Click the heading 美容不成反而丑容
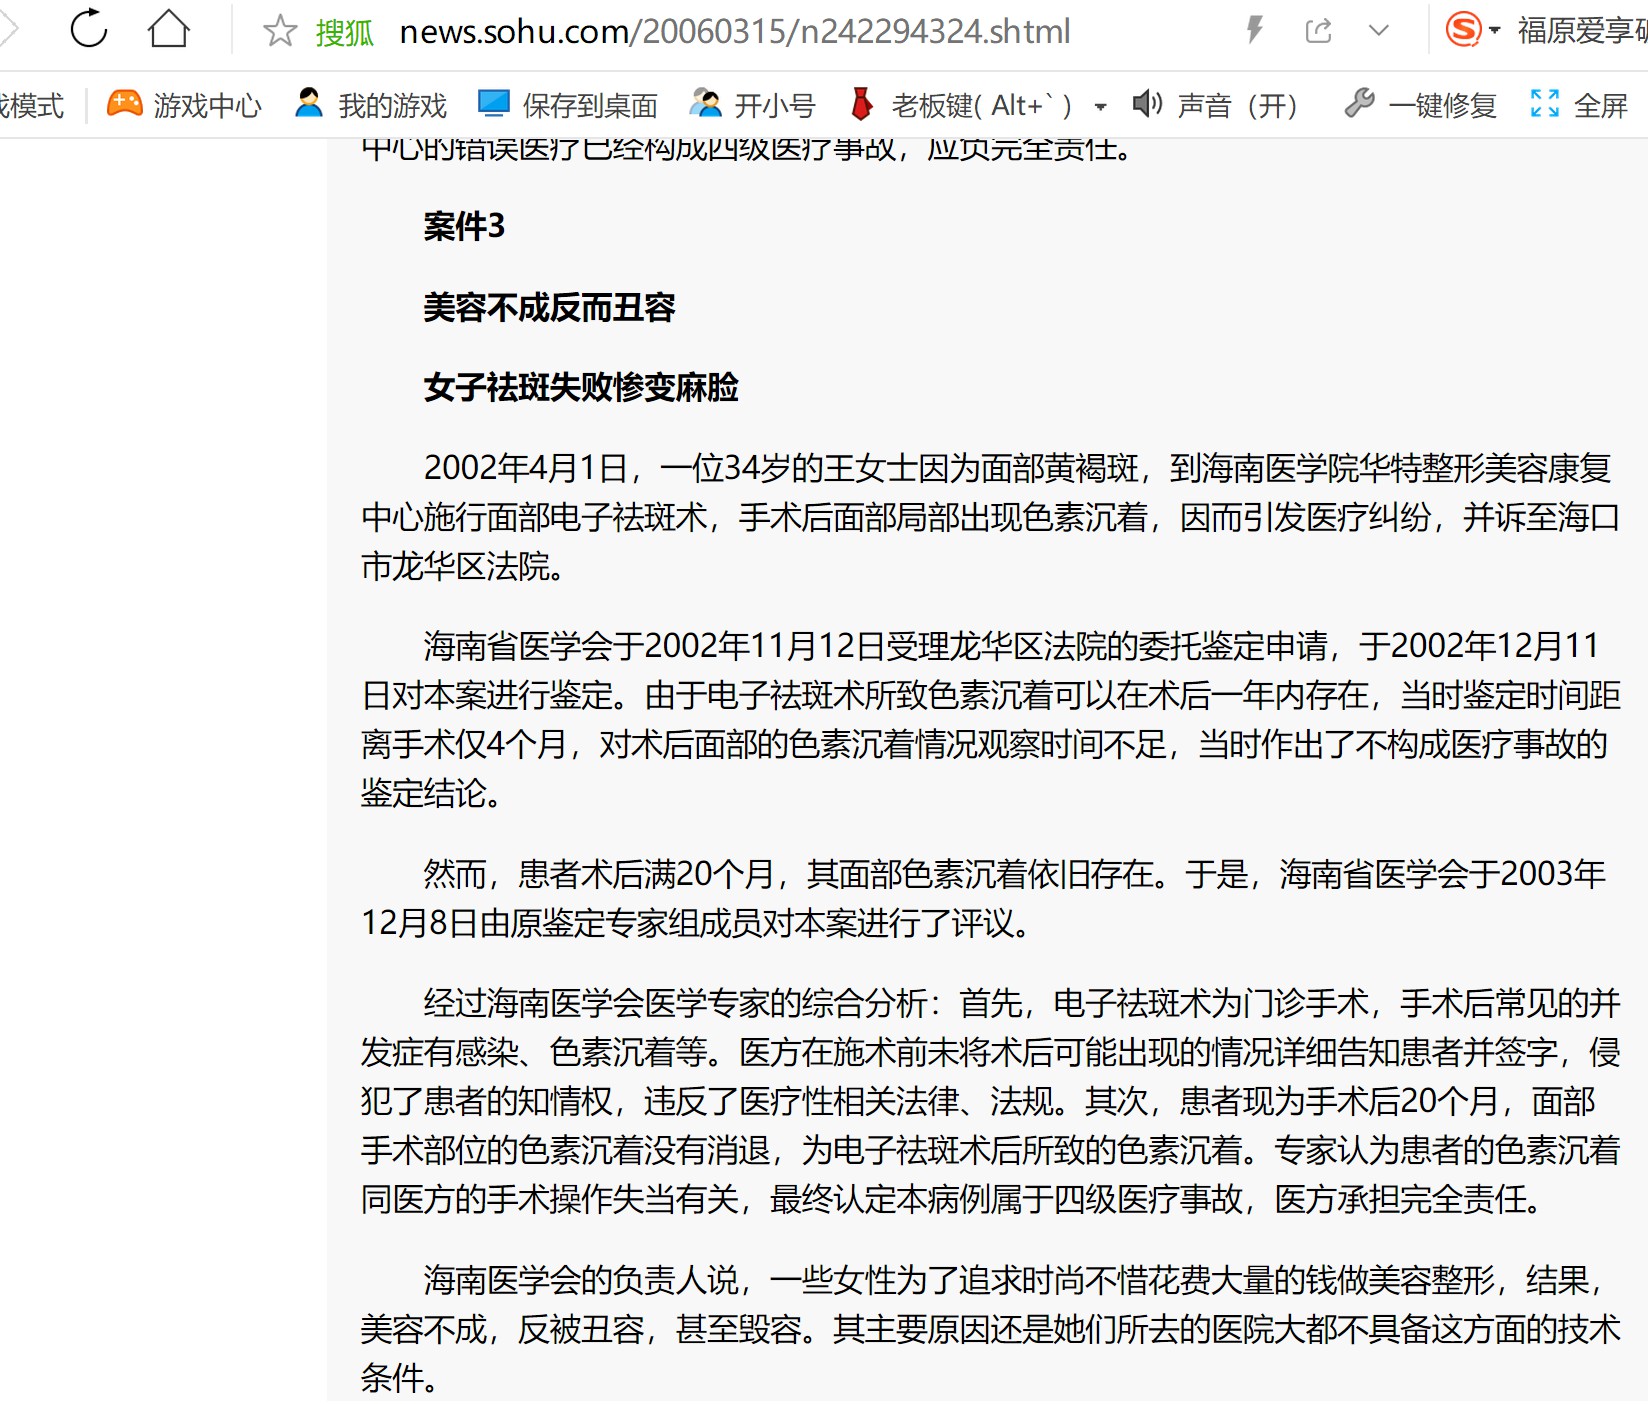Screen dimensions: 1648x1404 pos(549,307)
